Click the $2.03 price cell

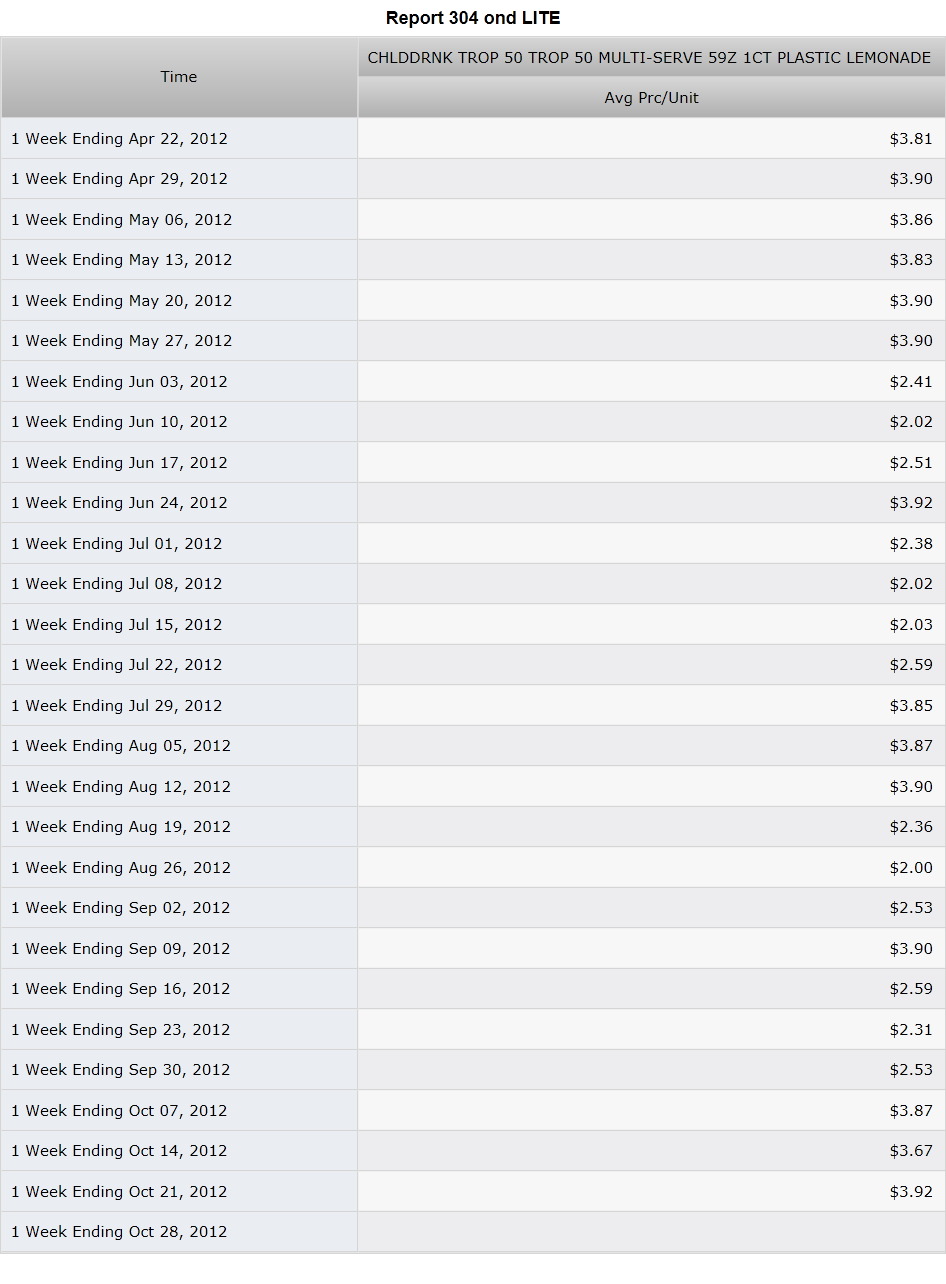(x=651, y=625)
